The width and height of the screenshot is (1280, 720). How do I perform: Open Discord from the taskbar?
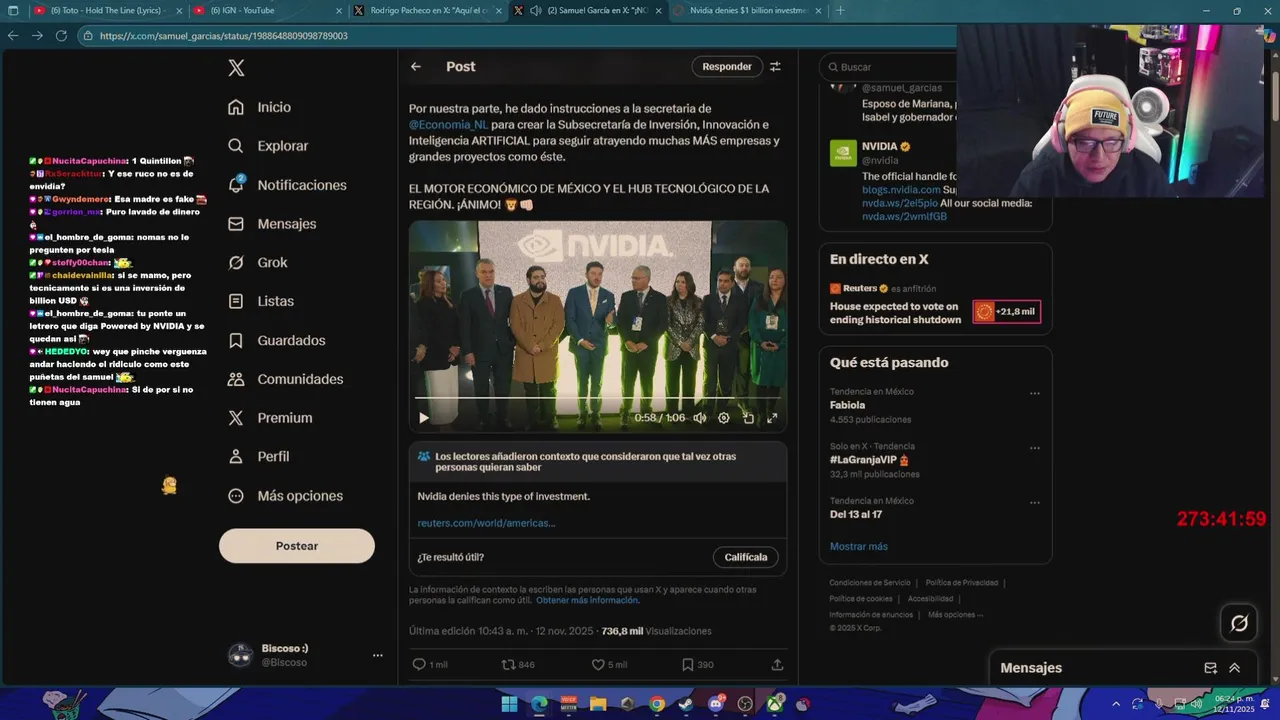(x=716, y=703)
